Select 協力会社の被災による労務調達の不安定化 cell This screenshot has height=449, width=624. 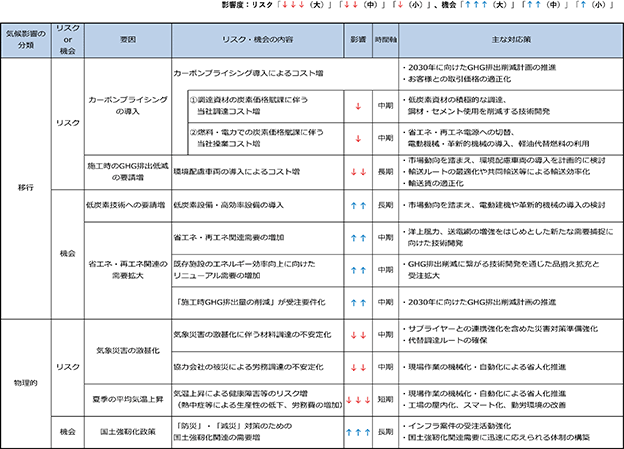258,367
